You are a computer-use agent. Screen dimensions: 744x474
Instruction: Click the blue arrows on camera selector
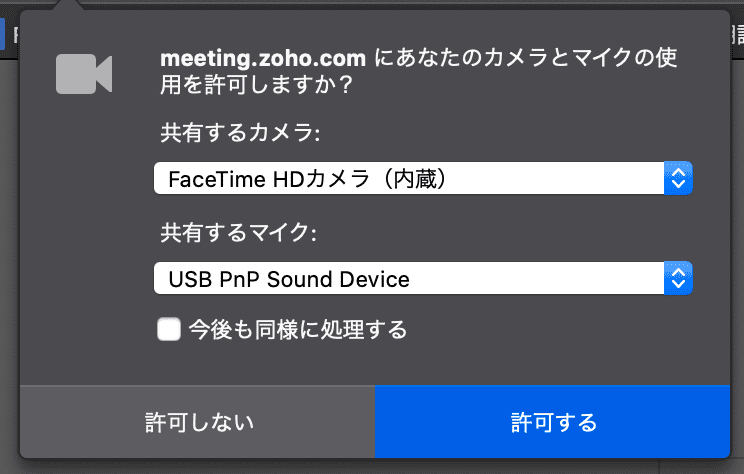[x=678, y=178]
